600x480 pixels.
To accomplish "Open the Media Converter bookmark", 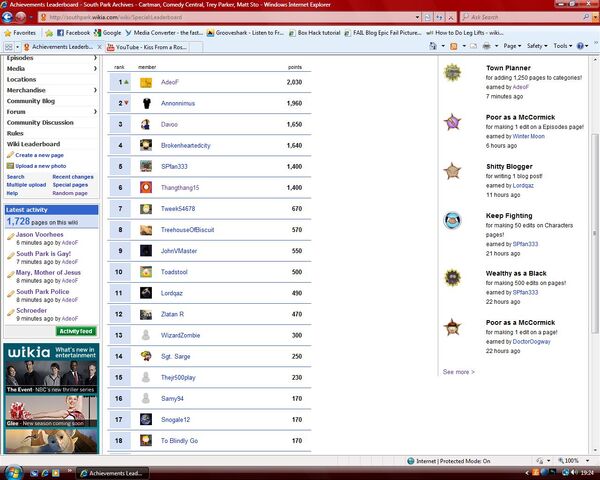I will click(164, 33).
